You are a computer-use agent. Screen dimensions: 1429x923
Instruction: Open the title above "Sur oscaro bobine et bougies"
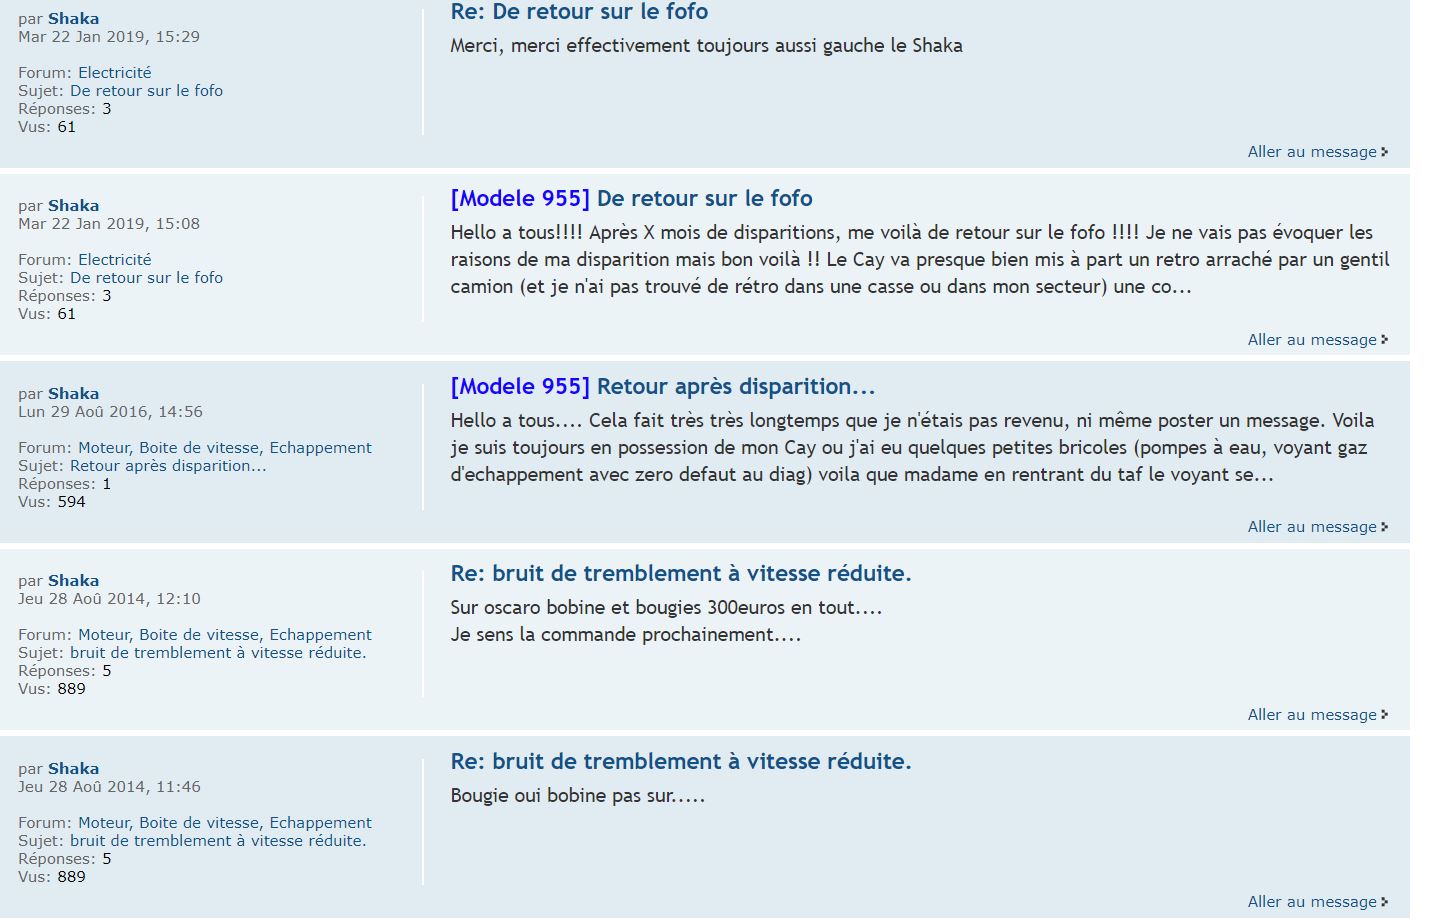pyautogui.click(x=681, y=574)
